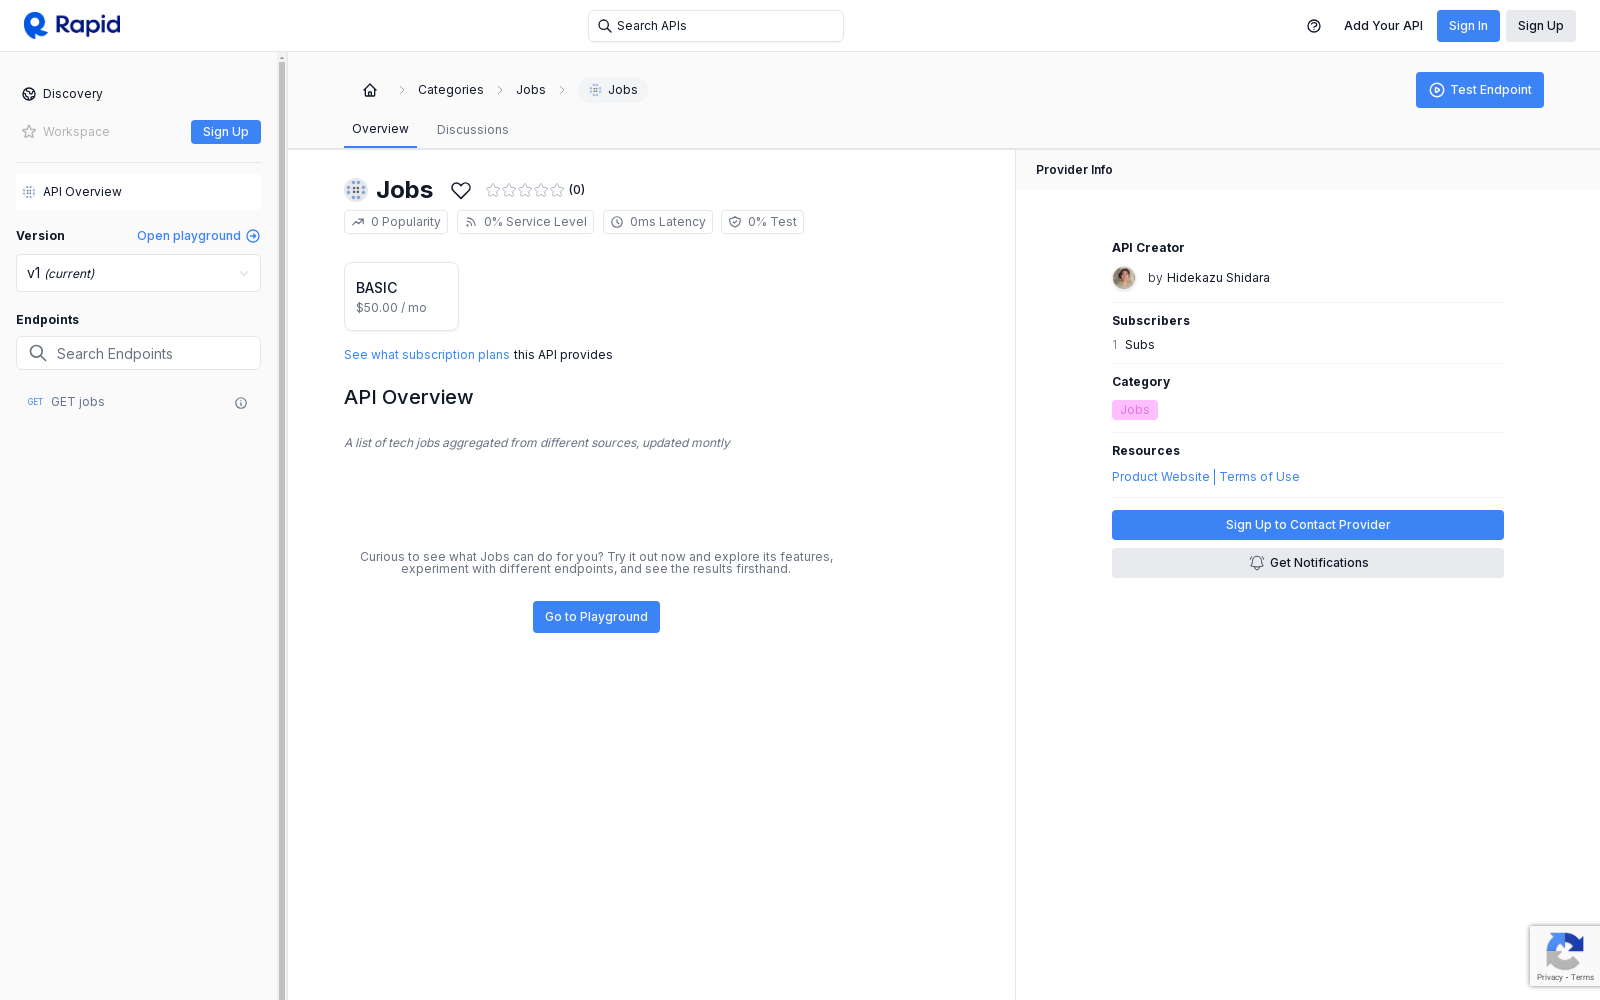The image size is (1600, 1000).
Task: Click the reCAPTCHA badge
Action: pyautogui.click(x=1564, y=956)
